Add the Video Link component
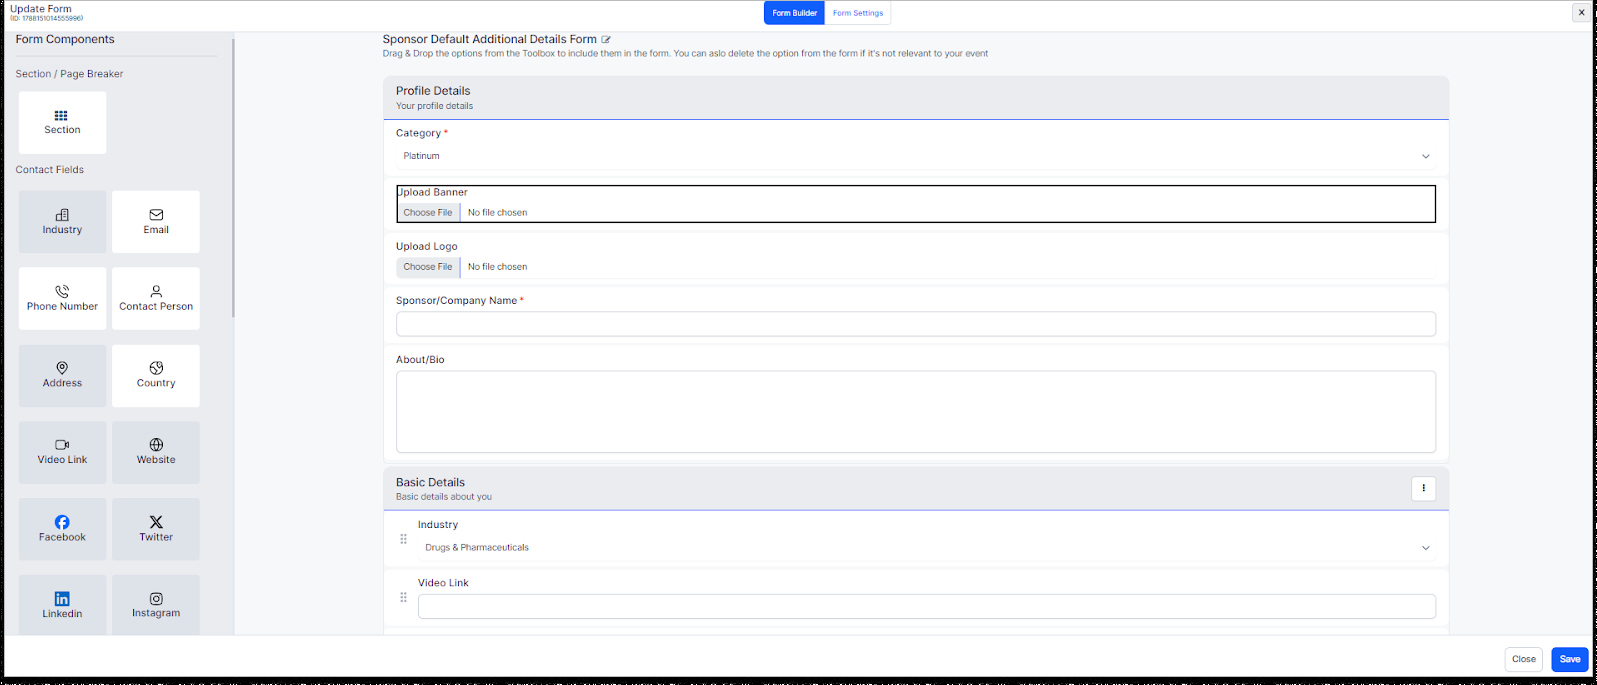This screenshot has width=1597, height=685. pos(62,452)
